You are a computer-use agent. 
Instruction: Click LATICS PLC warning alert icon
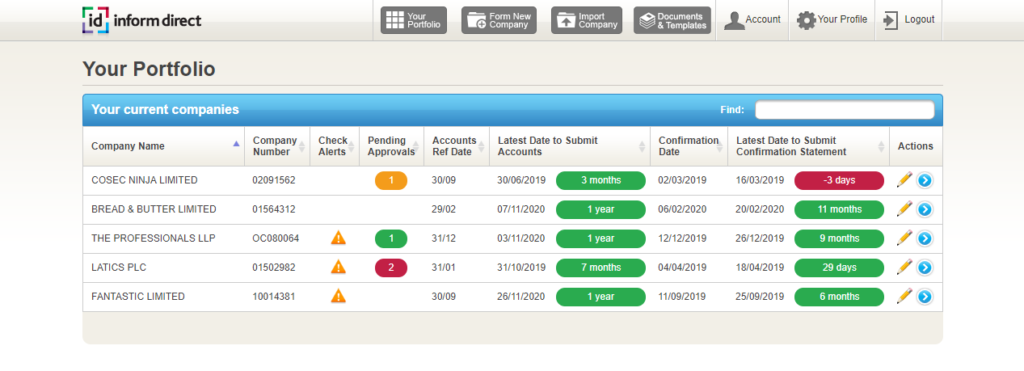click(x=338, y=266)
